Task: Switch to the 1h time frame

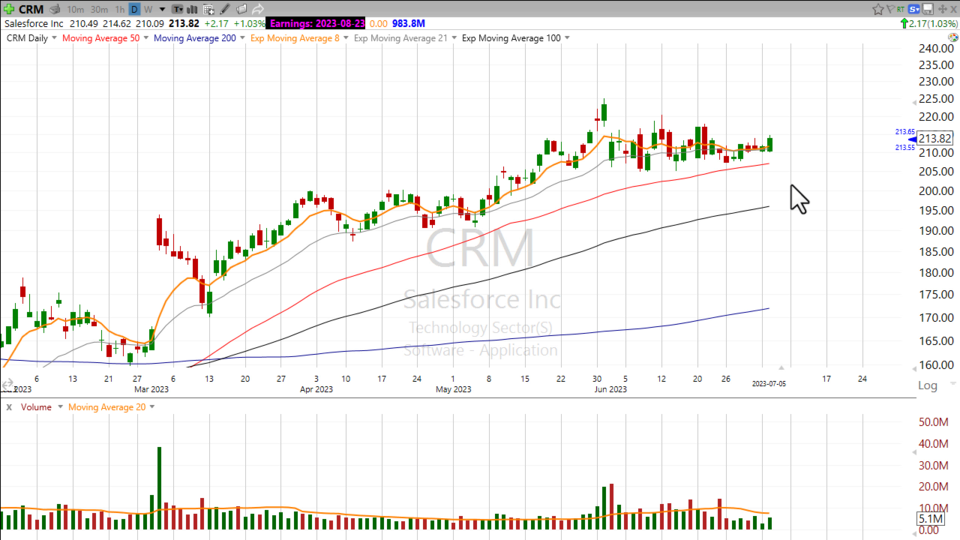Action: pyautogui.click(x=119, y=9)
